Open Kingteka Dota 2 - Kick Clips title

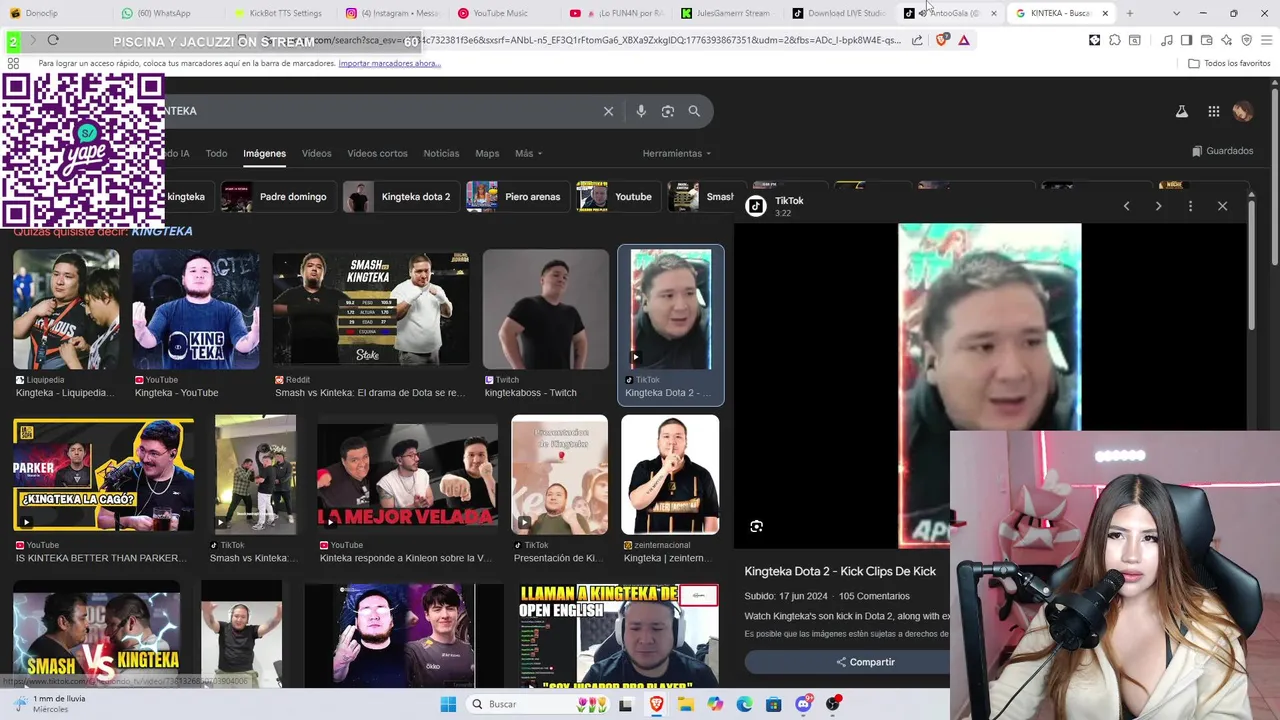pos(840,571)
